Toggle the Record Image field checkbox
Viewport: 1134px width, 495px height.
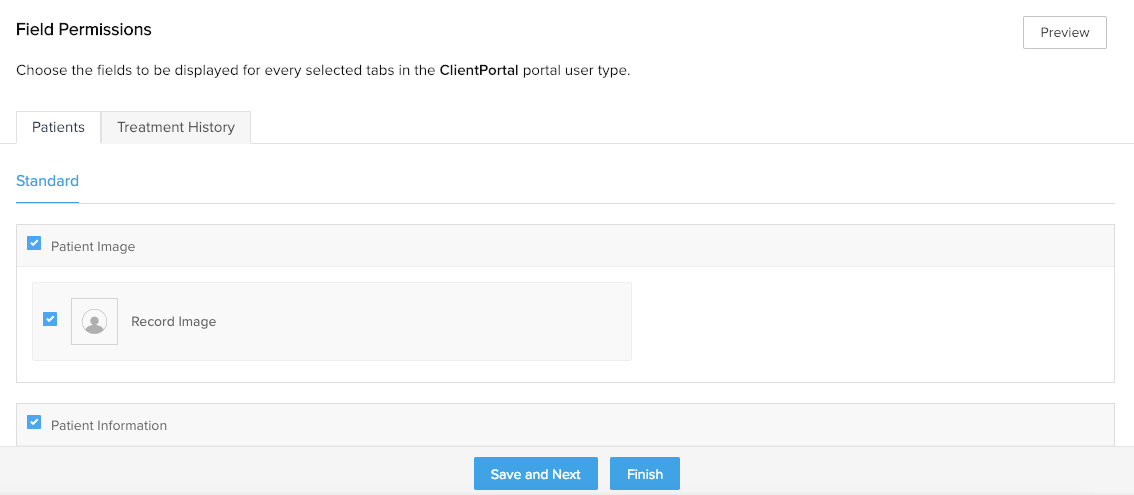tap(50, 319)
